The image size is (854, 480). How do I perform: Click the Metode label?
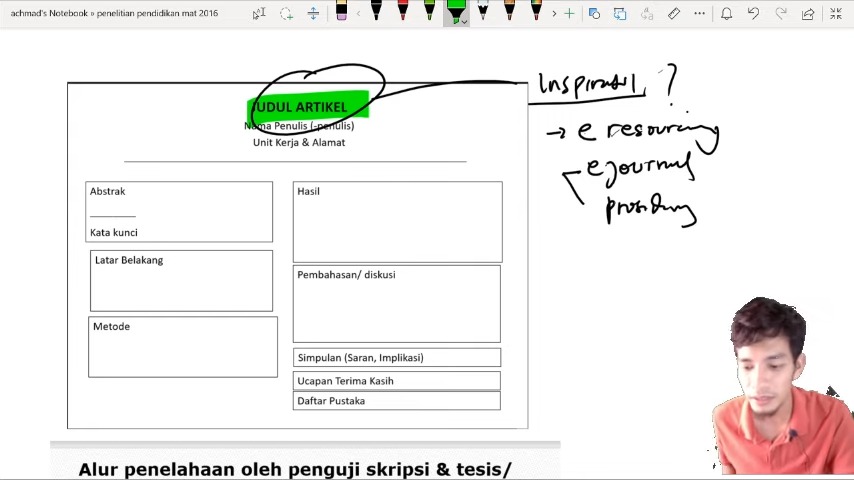tap(111, 326)
